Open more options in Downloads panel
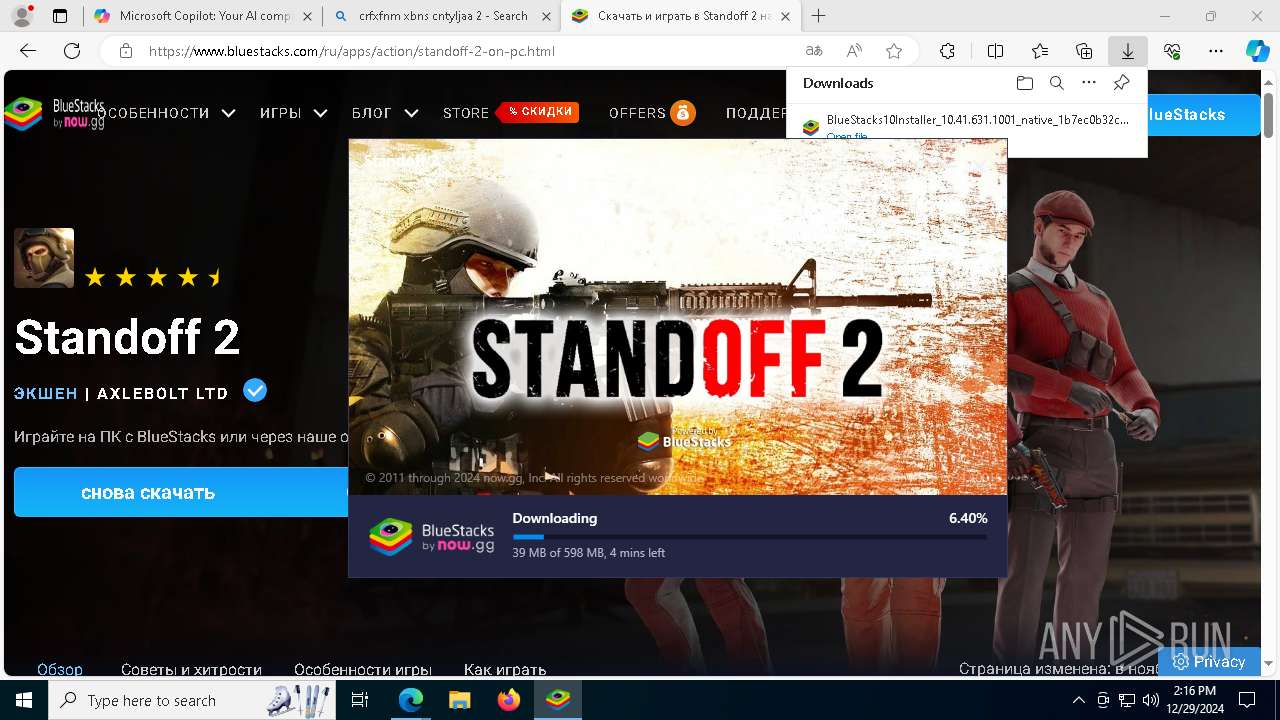This screenshot has width=1280, height=720. coord(1089,83)
